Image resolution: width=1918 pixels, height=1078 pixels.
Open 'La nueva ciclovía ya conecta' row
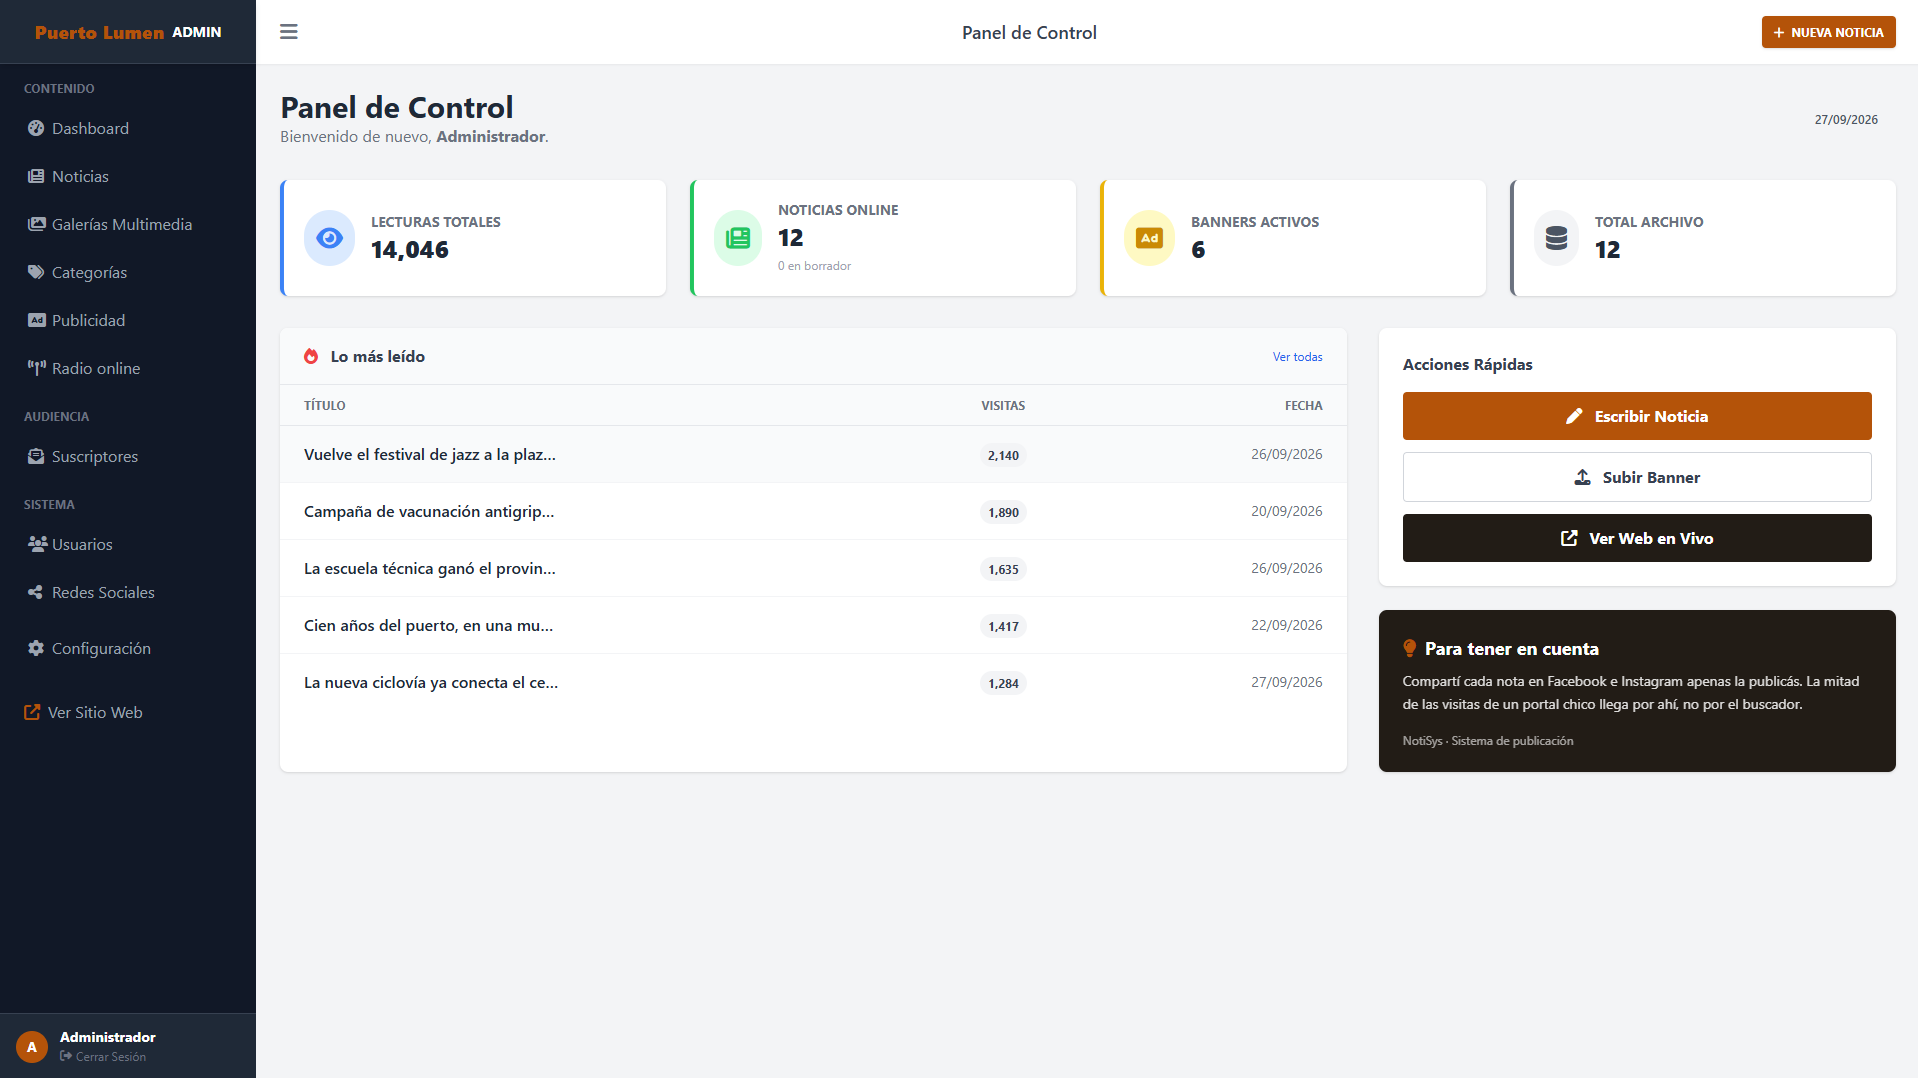(x=813, y=682)
